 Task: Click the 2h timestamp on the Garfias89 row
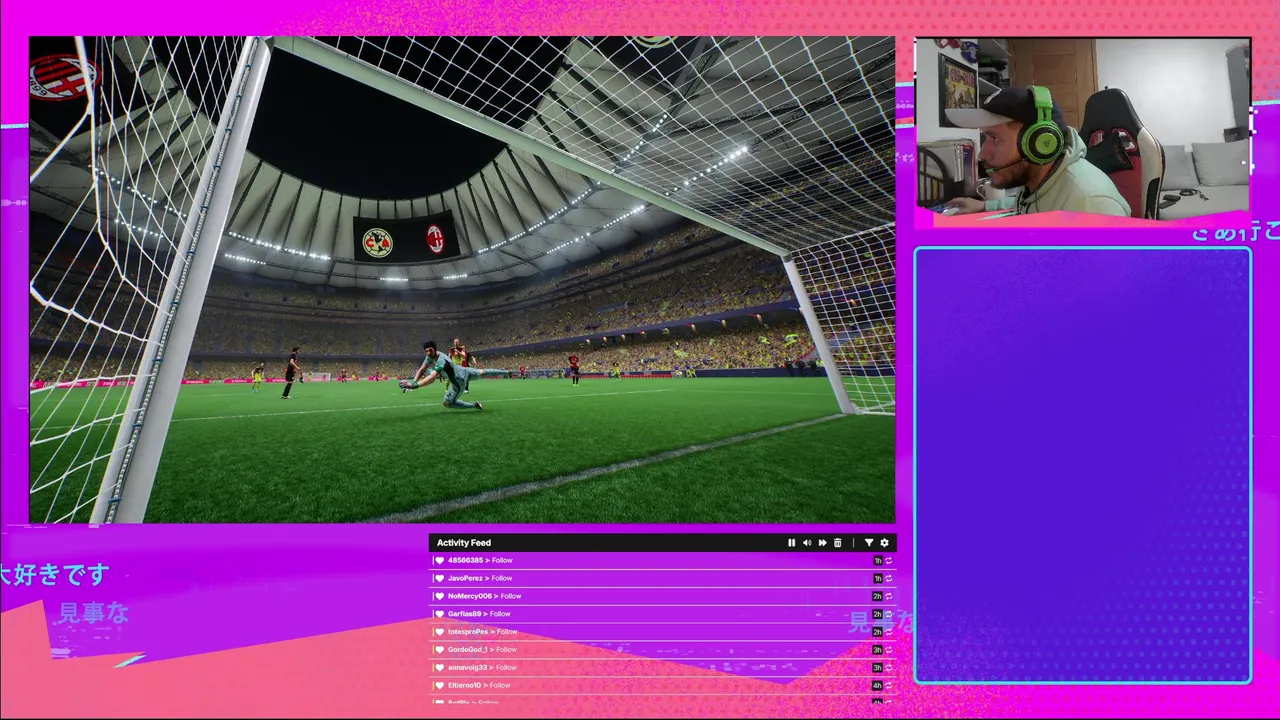tap(878, 614)
